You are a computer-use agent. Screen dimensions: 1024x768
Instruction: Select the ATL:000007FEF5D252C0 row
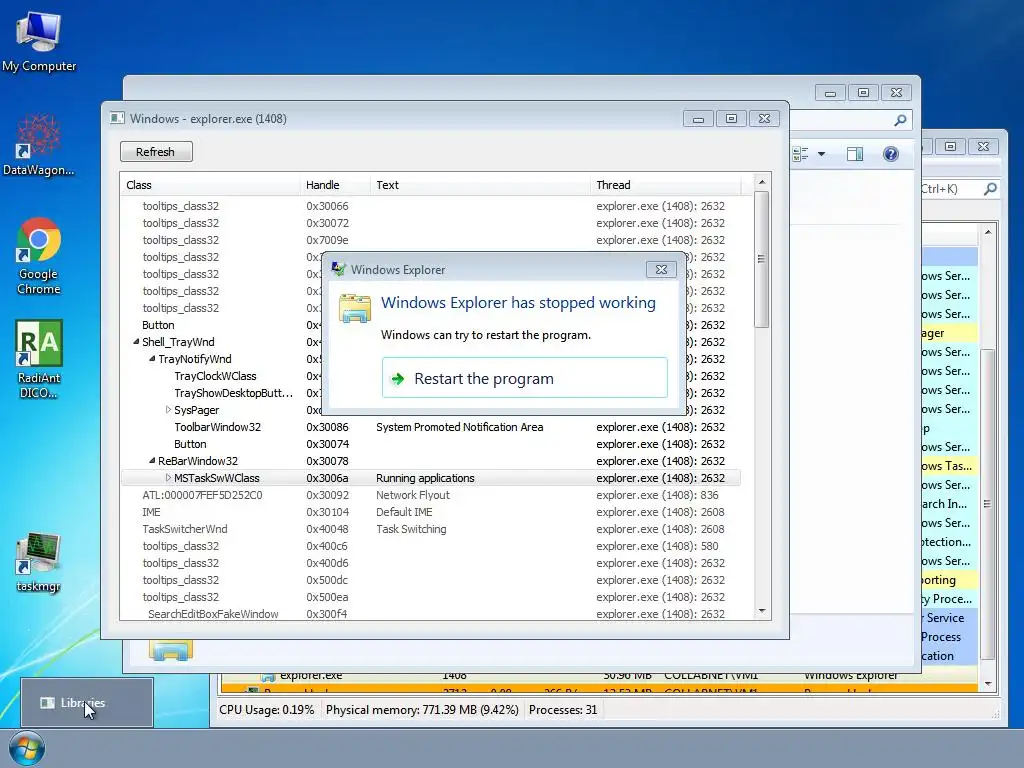coord(430,494)
